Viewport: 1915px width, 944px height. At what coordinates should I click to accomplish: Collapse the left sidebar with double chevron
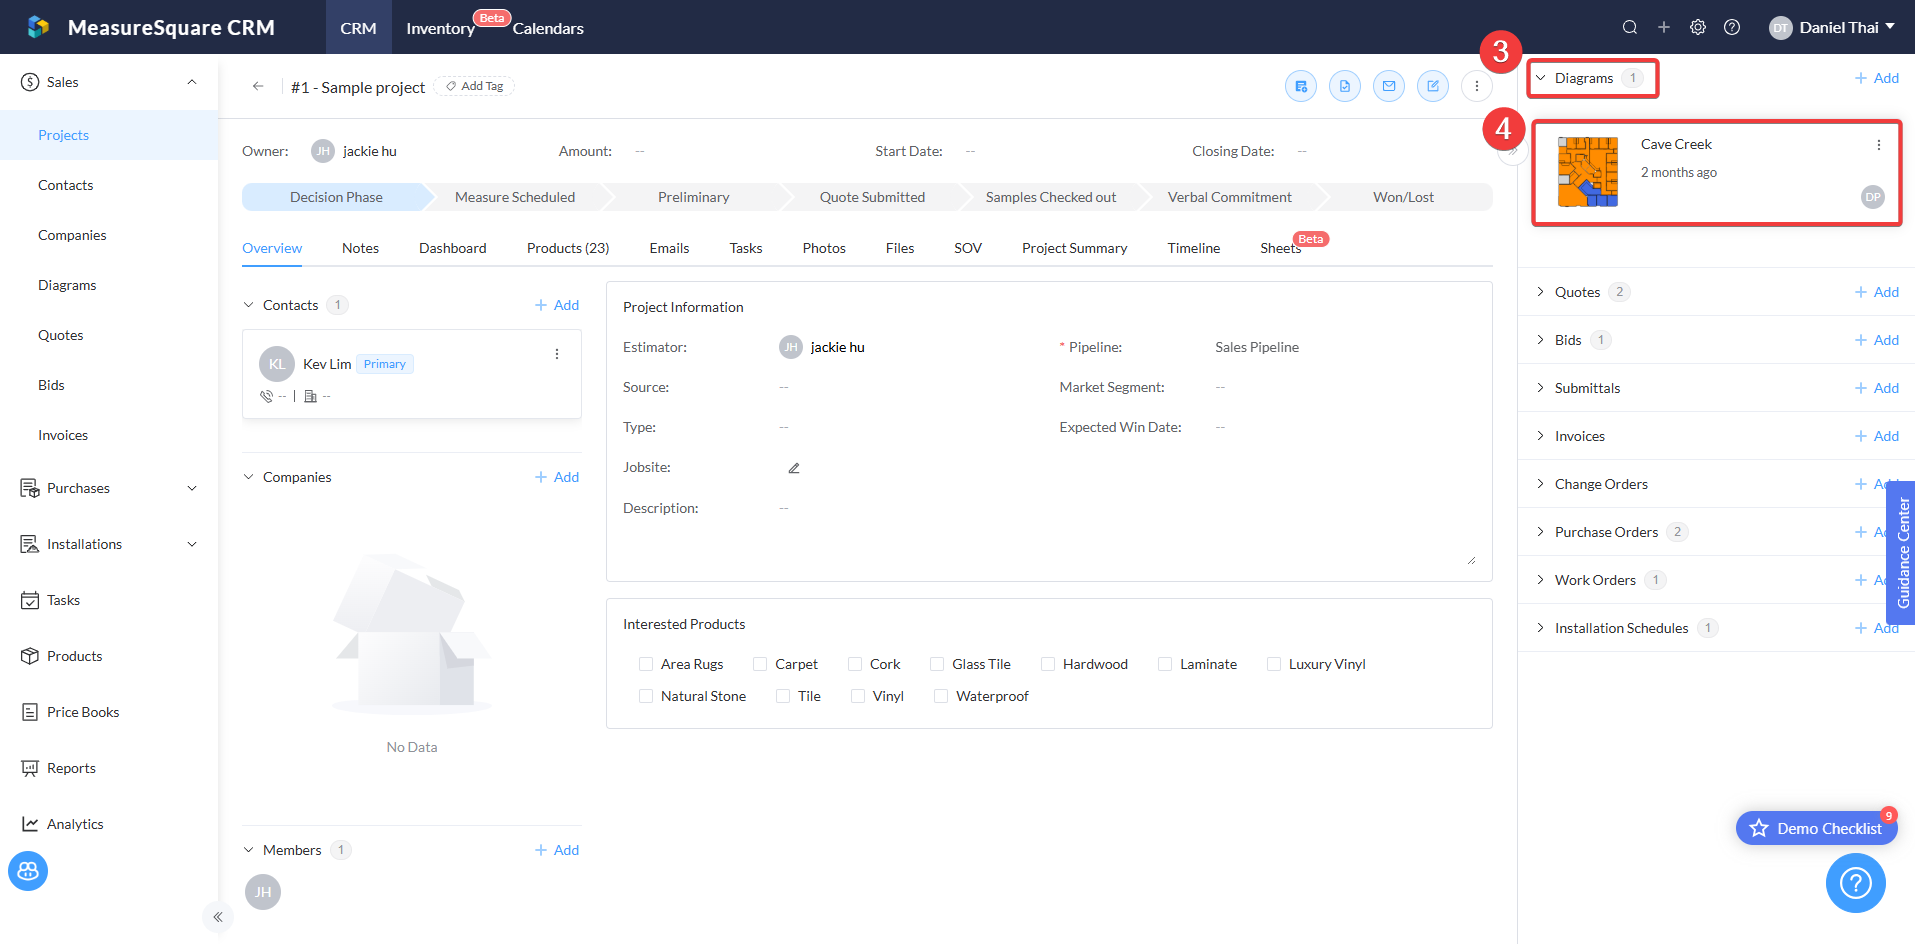[x=218, y=917]
